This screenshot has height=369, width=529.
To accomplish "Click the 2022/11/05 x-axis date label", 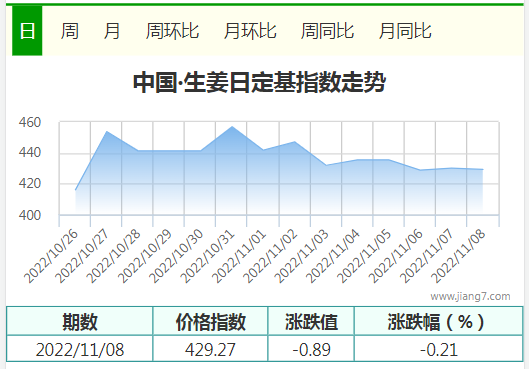I will [364, 256].
